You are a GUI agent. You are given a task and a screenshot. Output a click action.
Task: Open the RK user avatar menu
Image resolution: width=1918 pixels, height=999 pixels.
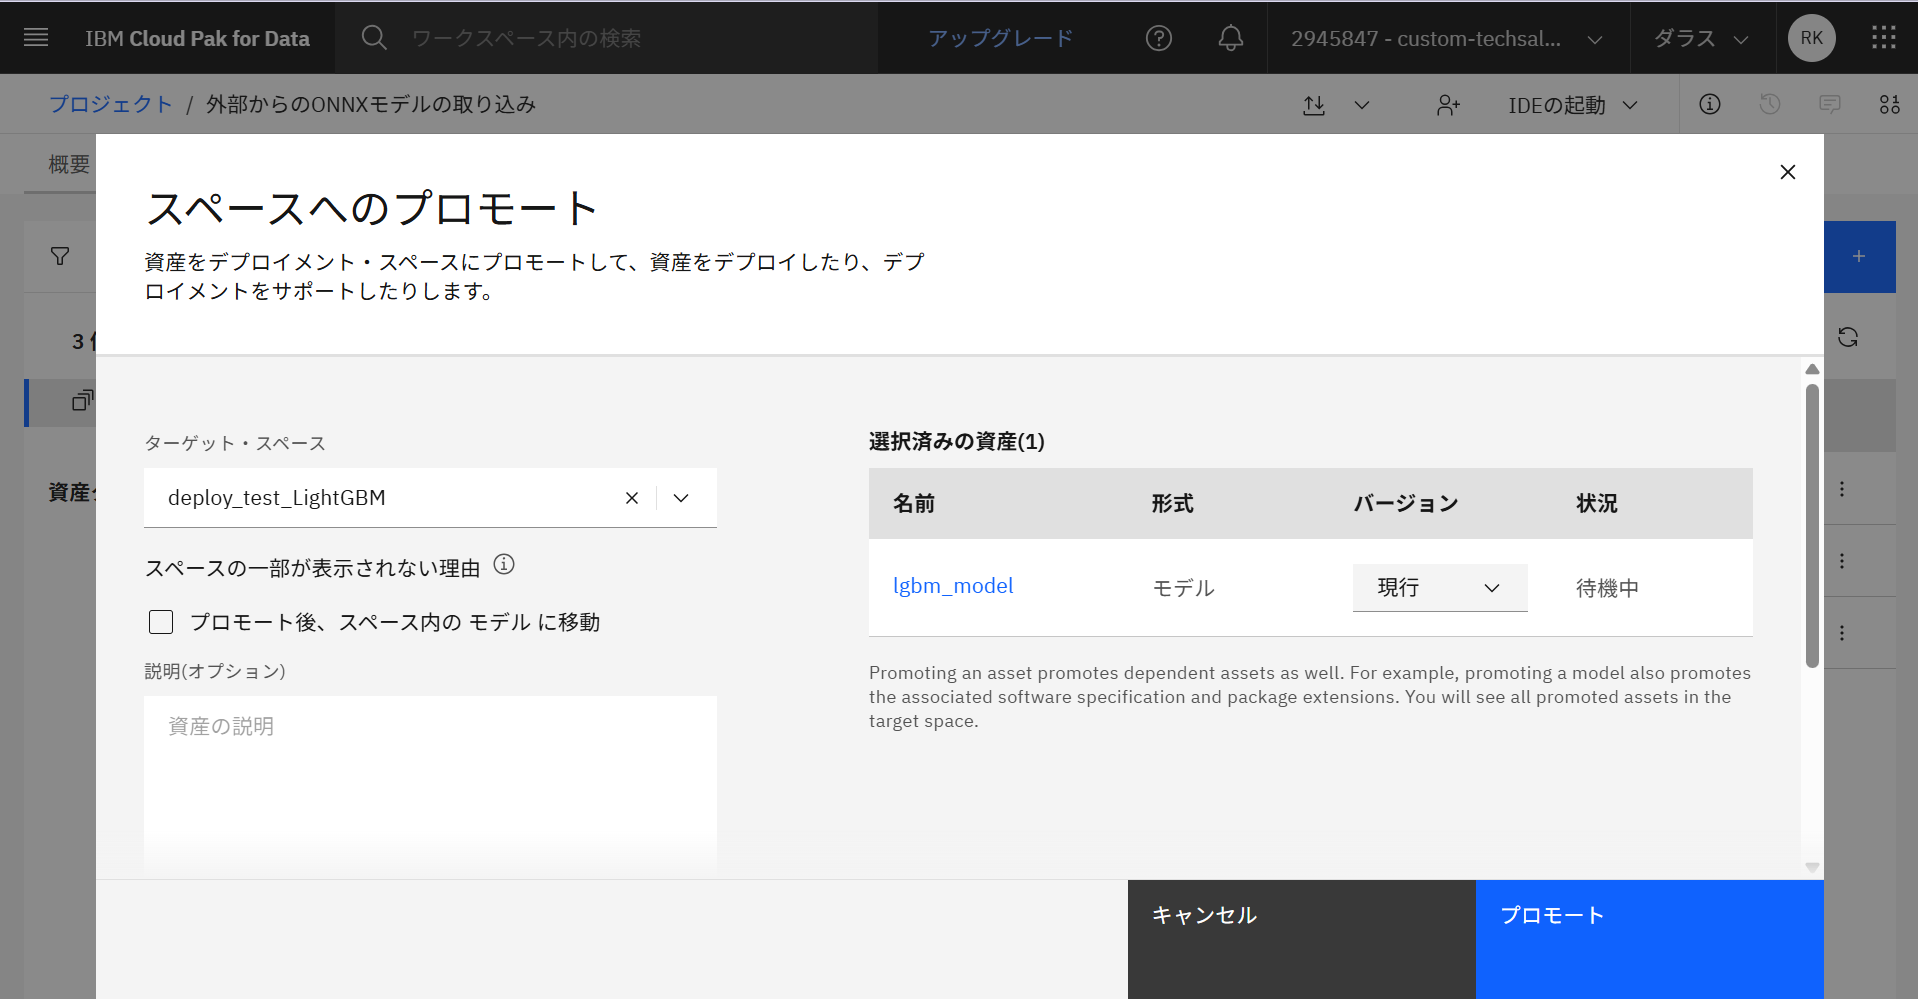point(1812,38)
